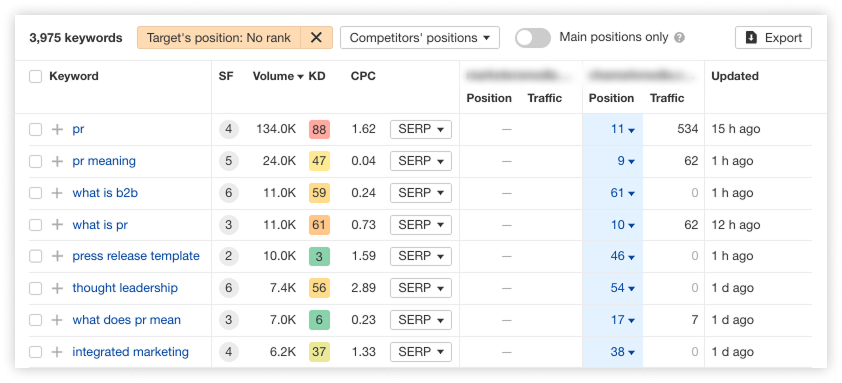Open the SERP dropdown for 'integrated marketing'
The width and height of the screenshot is (842, 383).
click(x=421, y=352)
